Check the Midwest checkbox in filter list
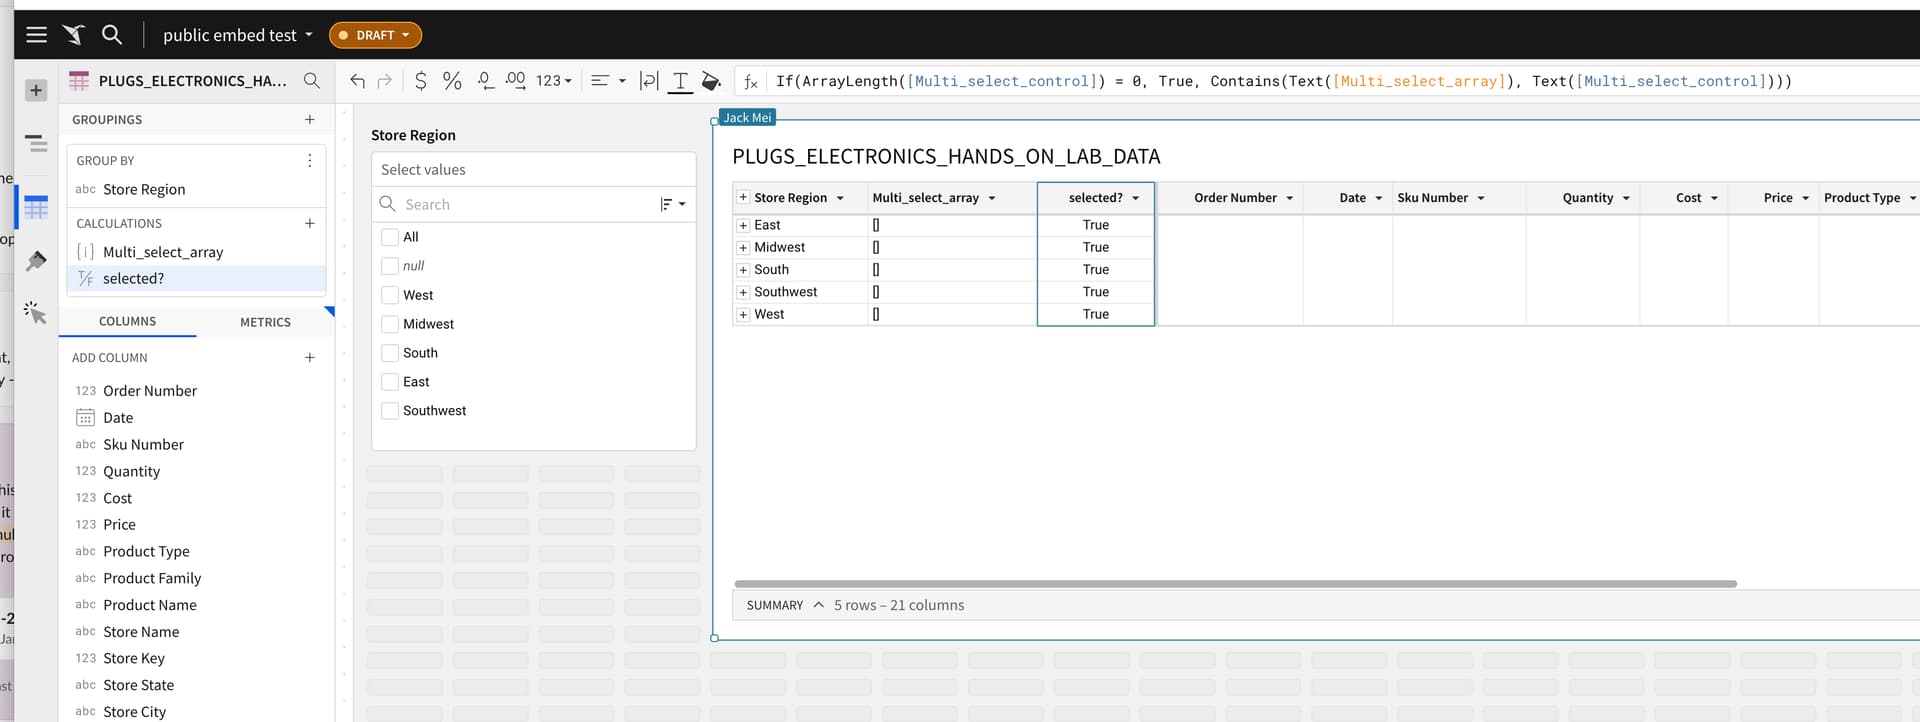This screenshot has width=1920, height=722. point(390,324)
